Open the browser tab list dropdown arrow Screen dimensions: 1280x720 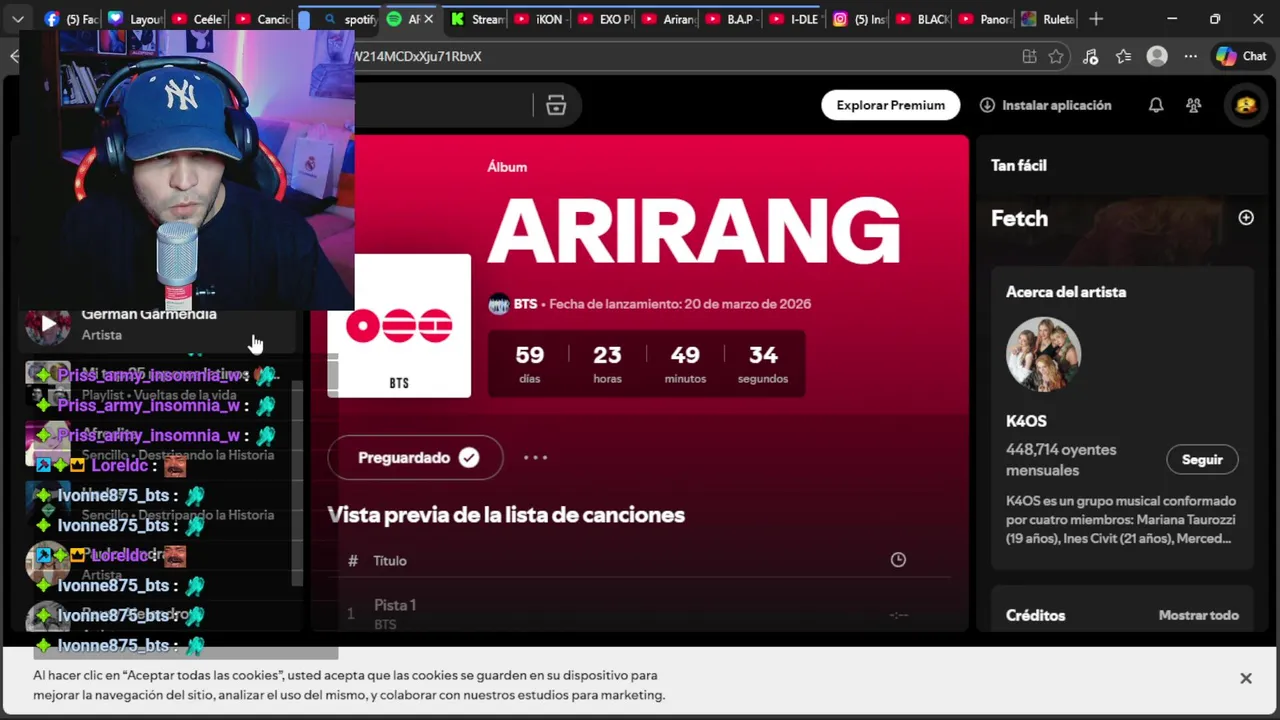pyautogui.click(x=17, y=19)
